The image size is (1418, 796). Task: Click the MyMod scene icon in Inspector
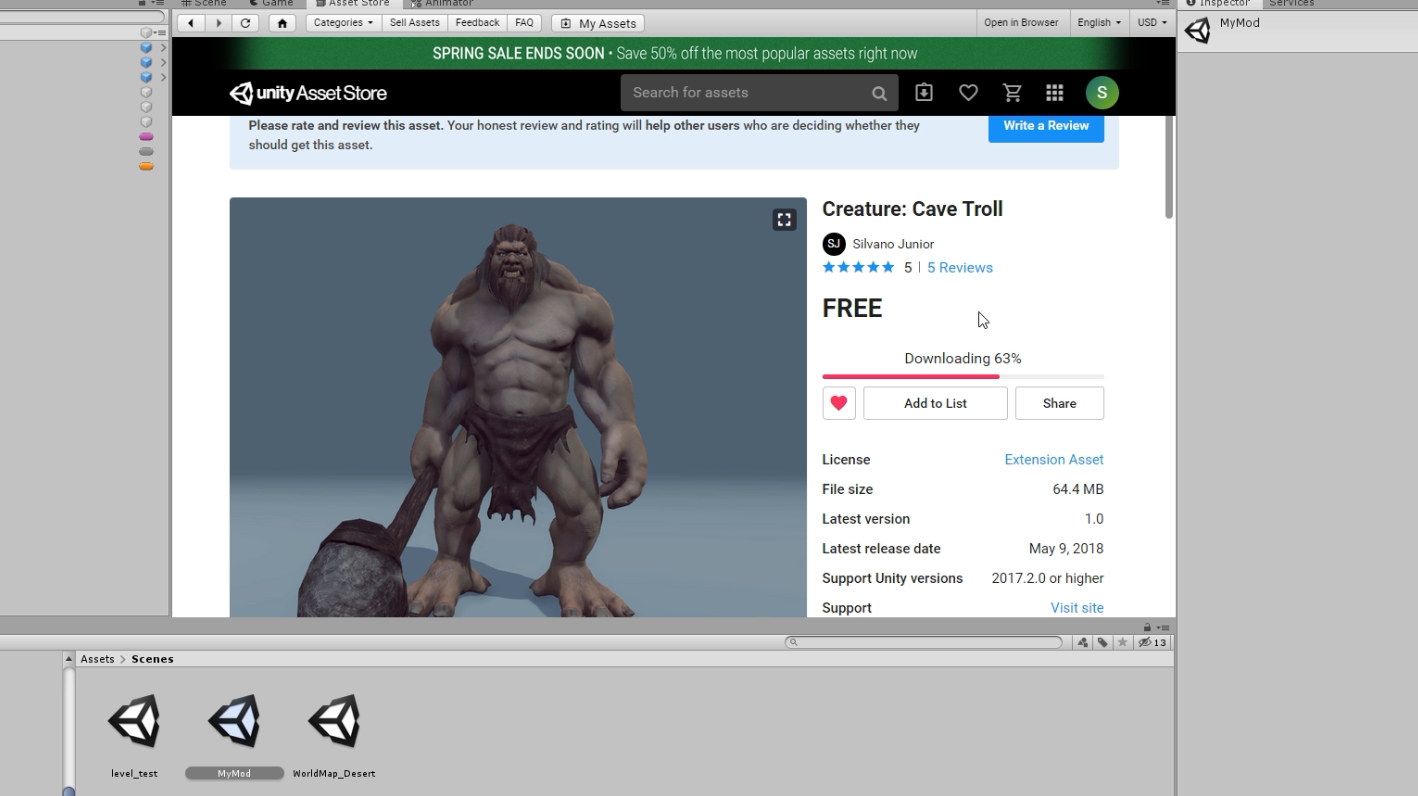[1197, 30]
